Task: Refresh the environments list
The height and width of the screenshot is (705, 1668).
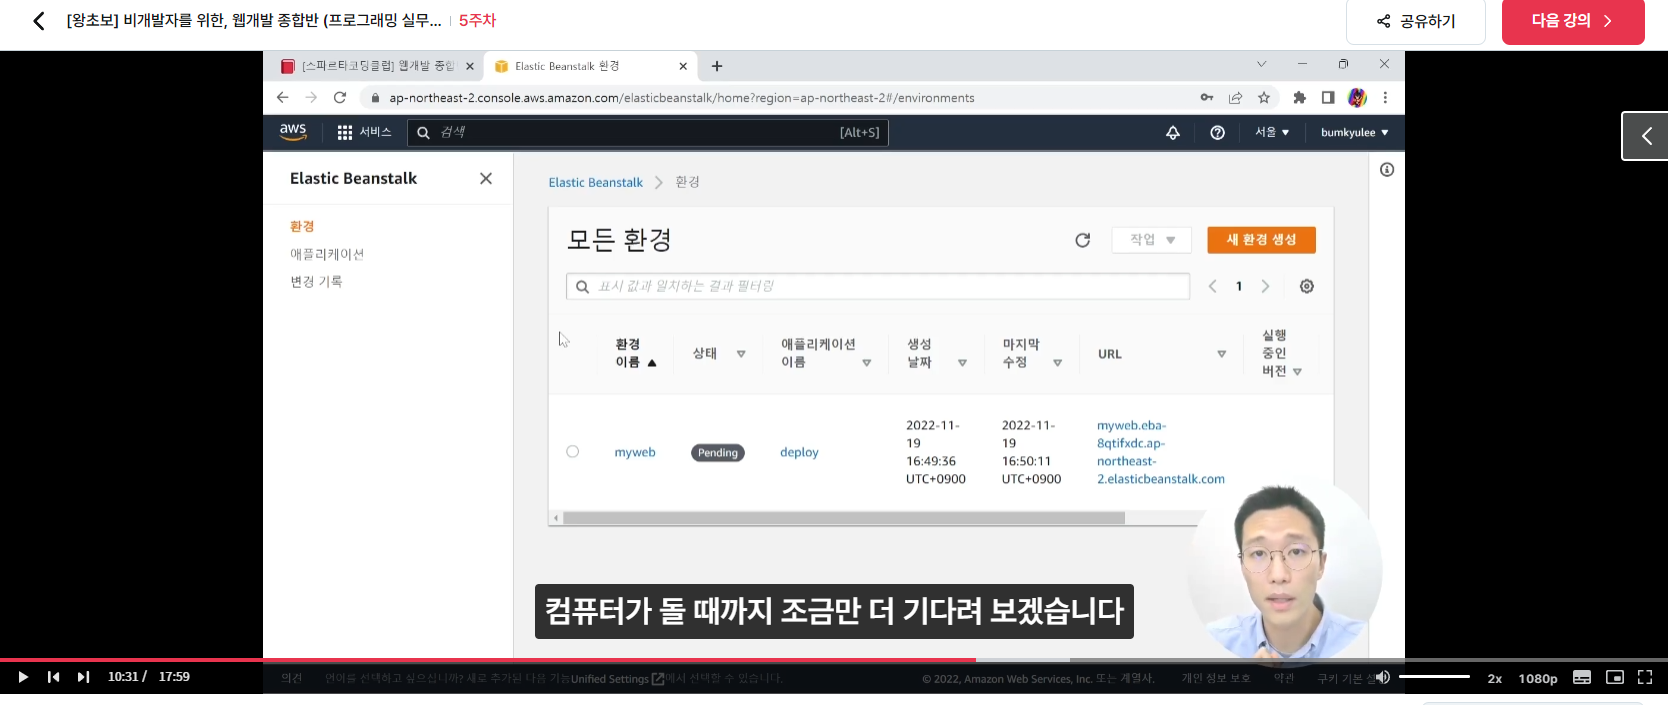Action: [1082, 240]
